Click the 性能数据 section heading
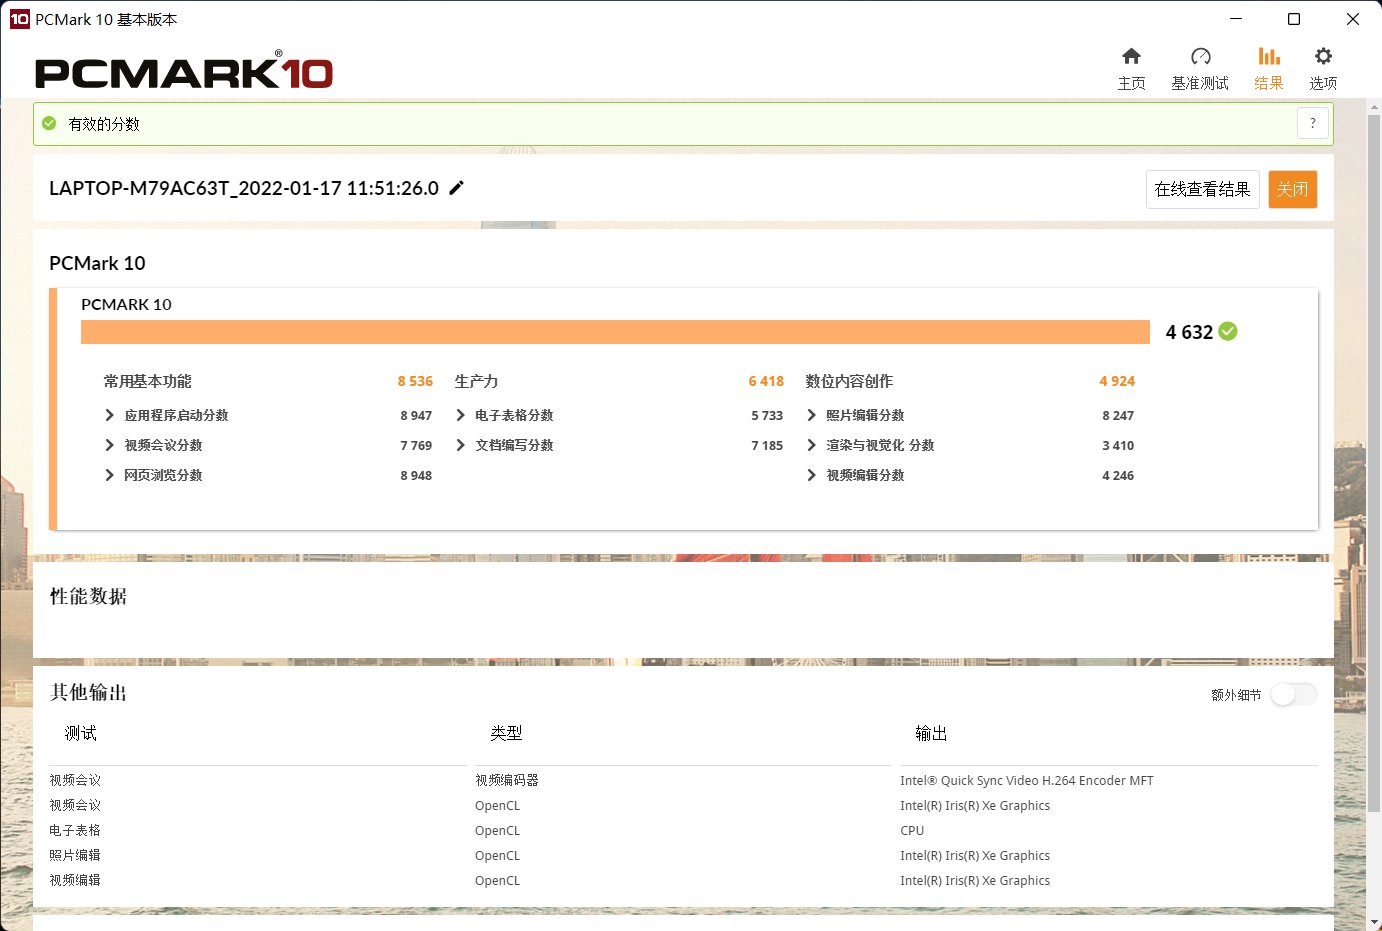The height and width of the screenshot is (931, 1382). [x=88, y=596]
